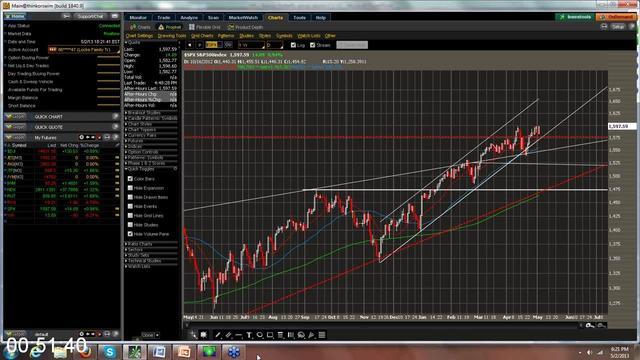Toggle Hide Volume Pane checkbox
The height and width of the screenshot is (360, 640).
tap(130, 234)
